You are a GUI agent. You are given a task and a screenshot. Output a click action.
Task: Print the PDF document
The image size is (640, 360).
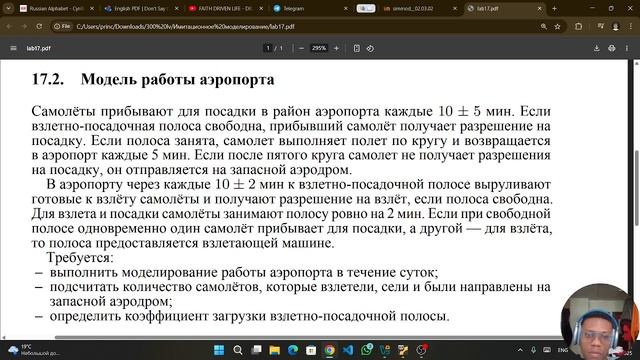pyautogui.click(x=611, y=48)
